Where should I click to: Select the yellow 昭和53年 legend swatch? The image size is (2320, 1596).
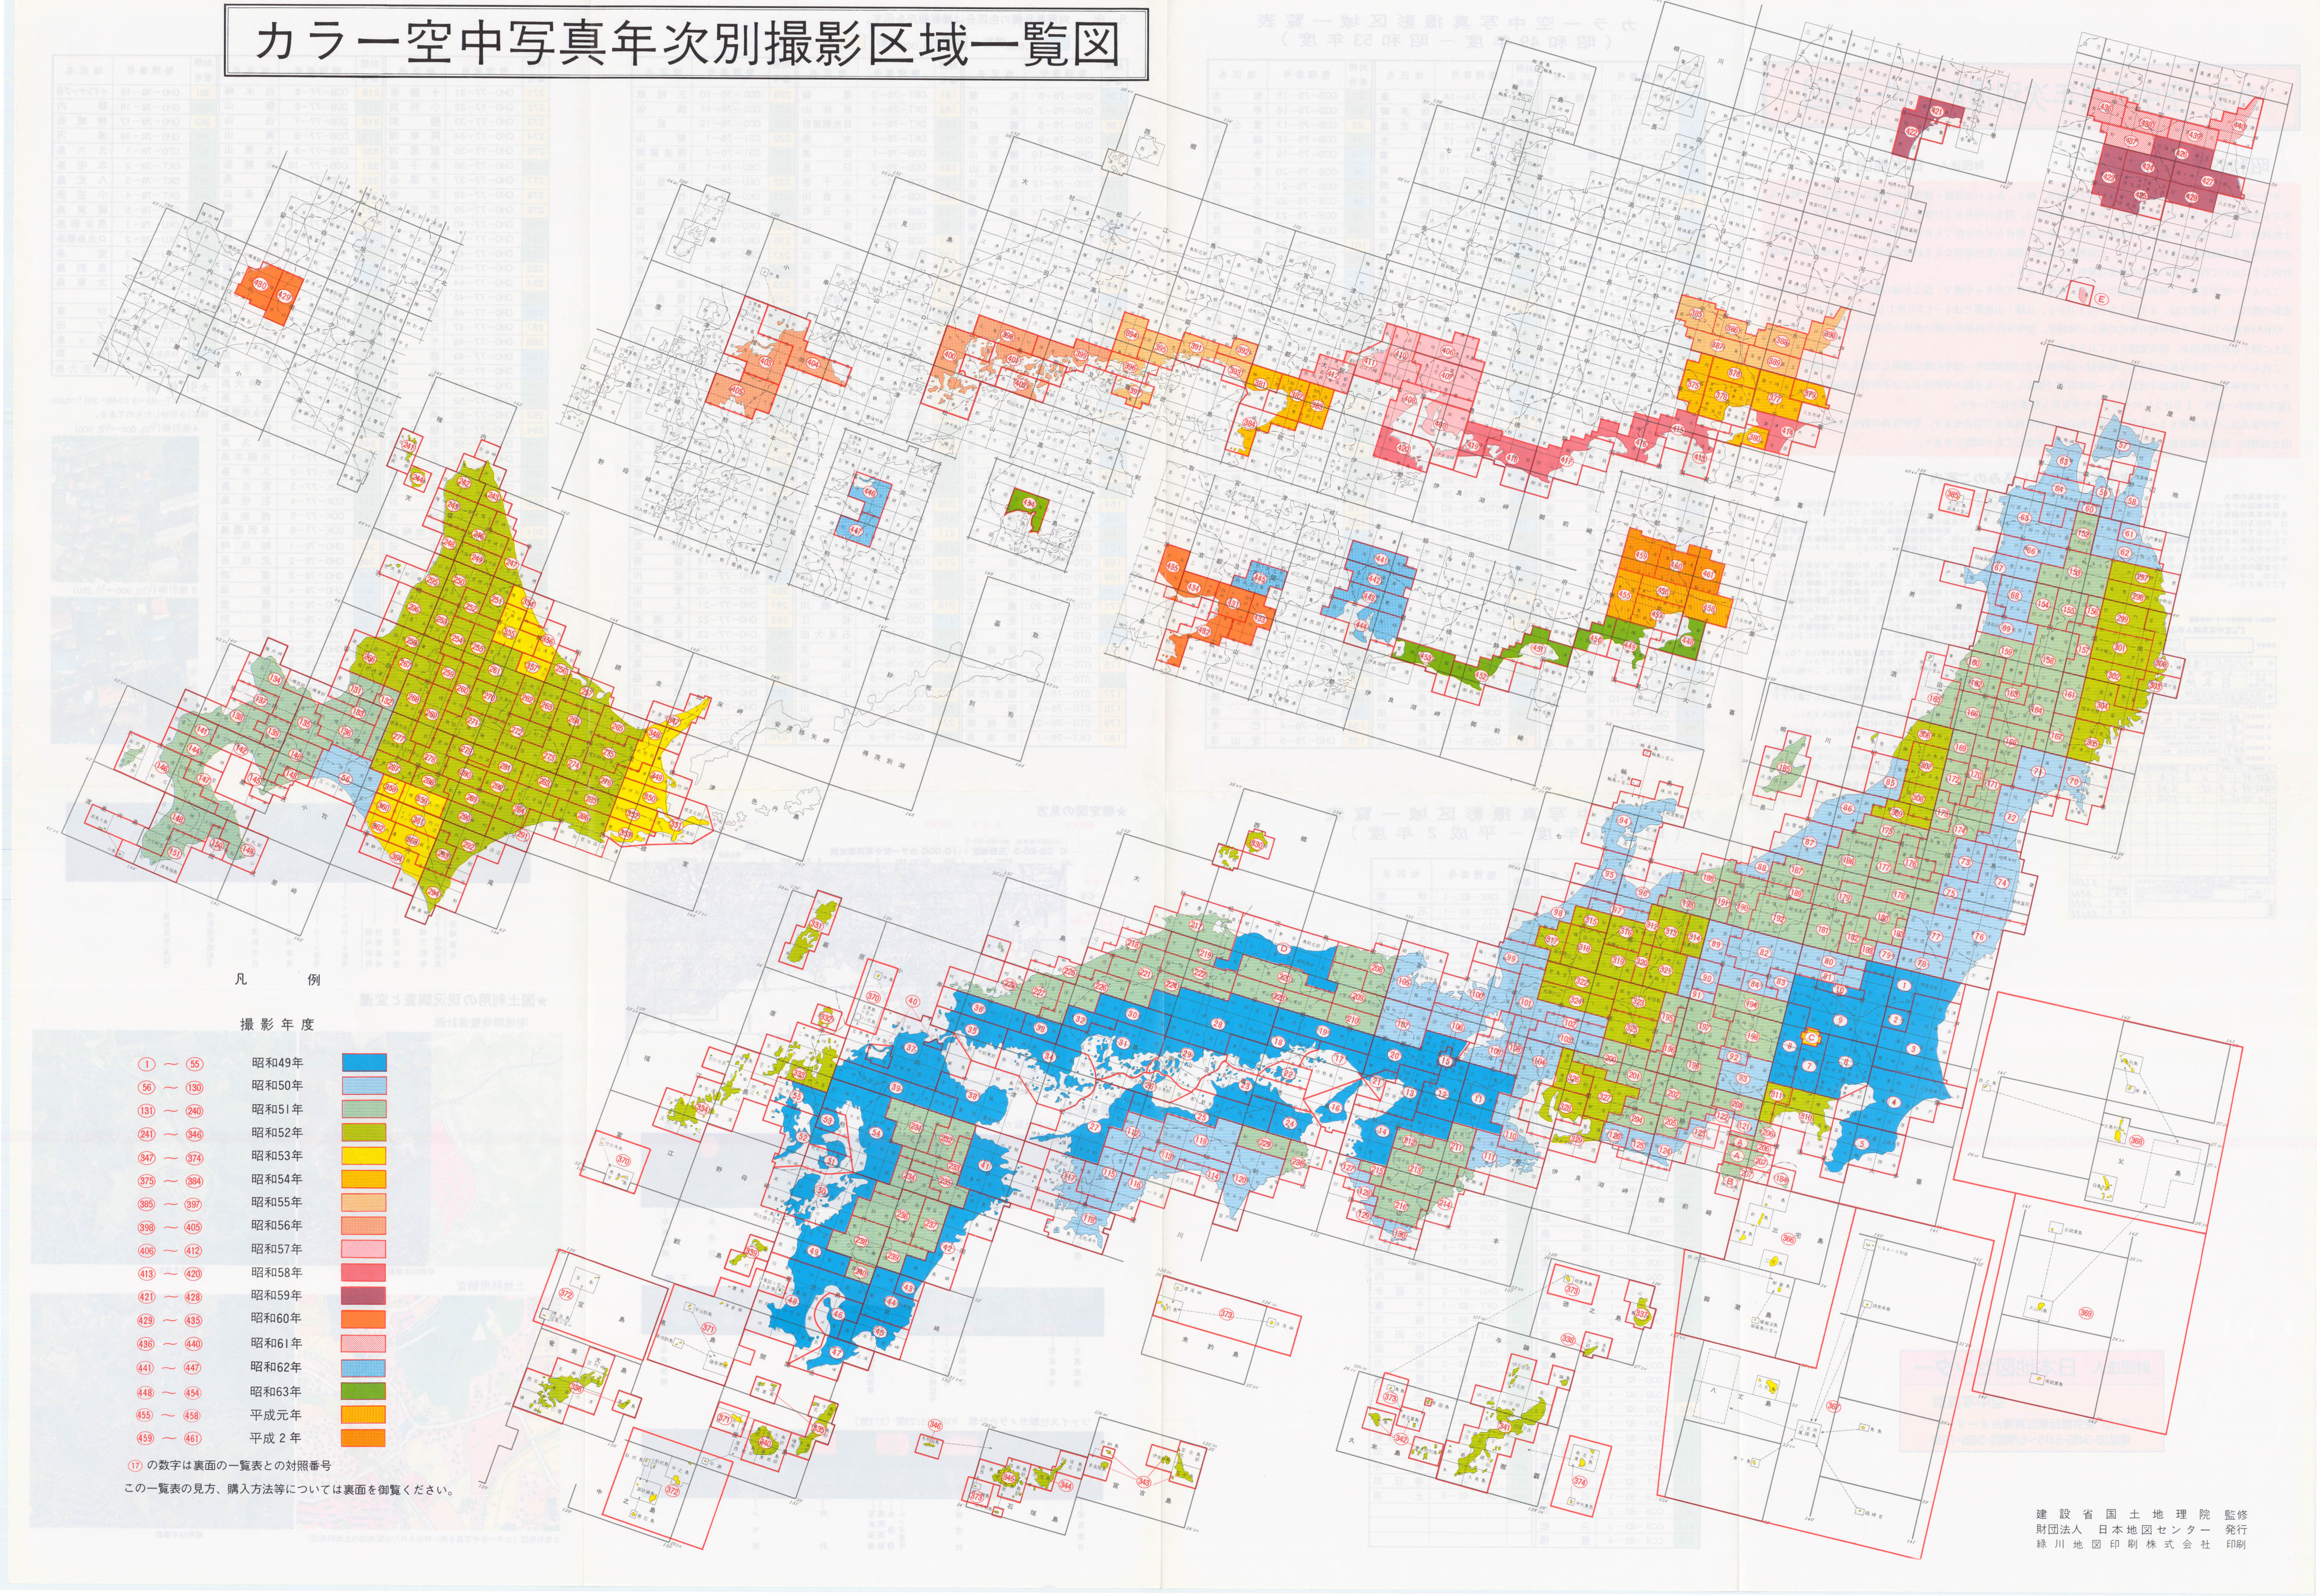(364, 1156)
